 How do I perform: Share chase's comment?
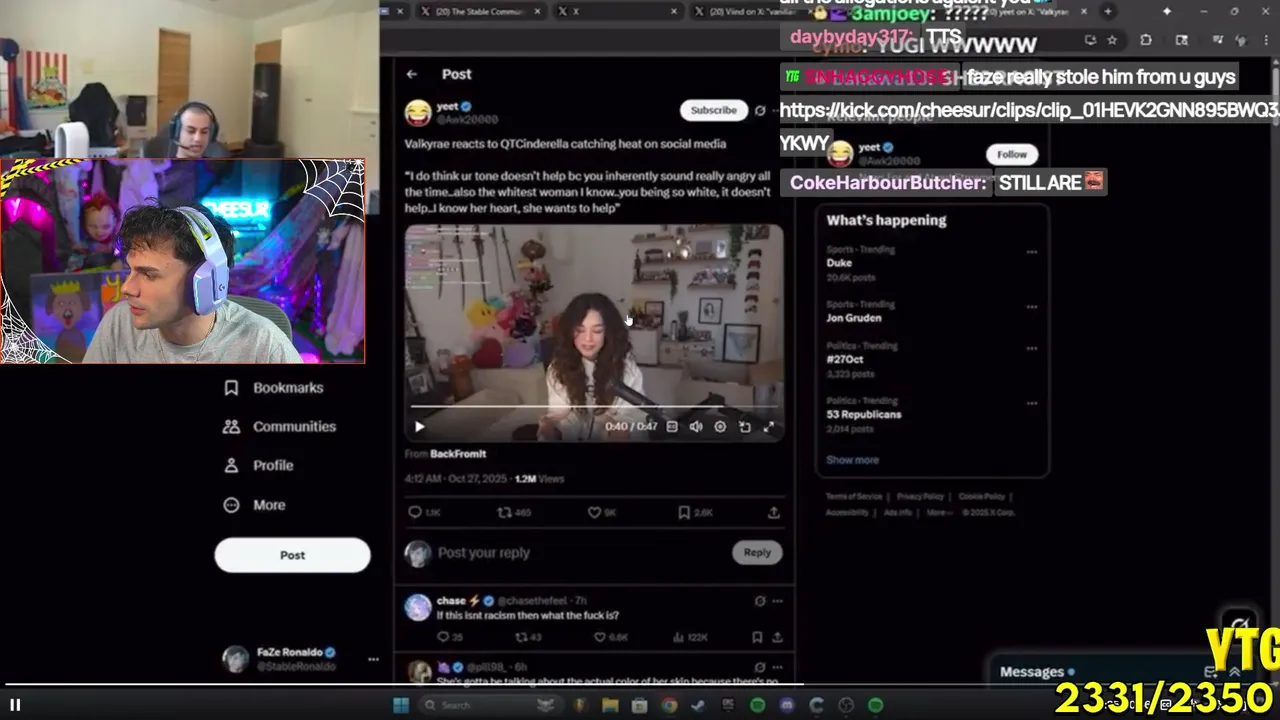click(x=776, y=637)
